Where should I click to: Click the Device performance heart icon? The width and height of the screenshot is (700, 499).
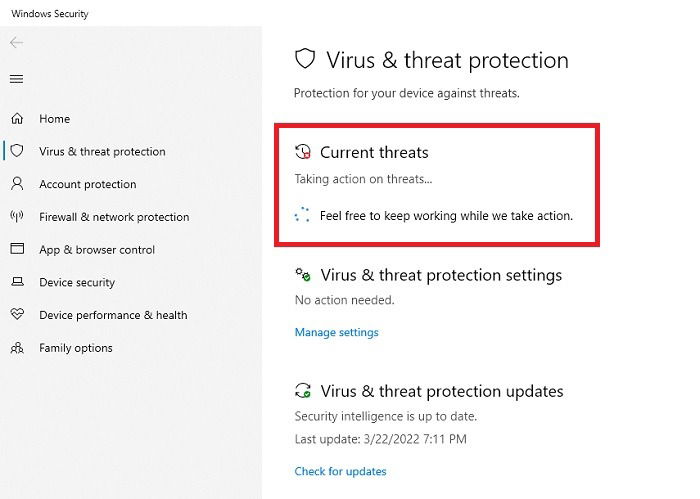click(x=17, y=314)
